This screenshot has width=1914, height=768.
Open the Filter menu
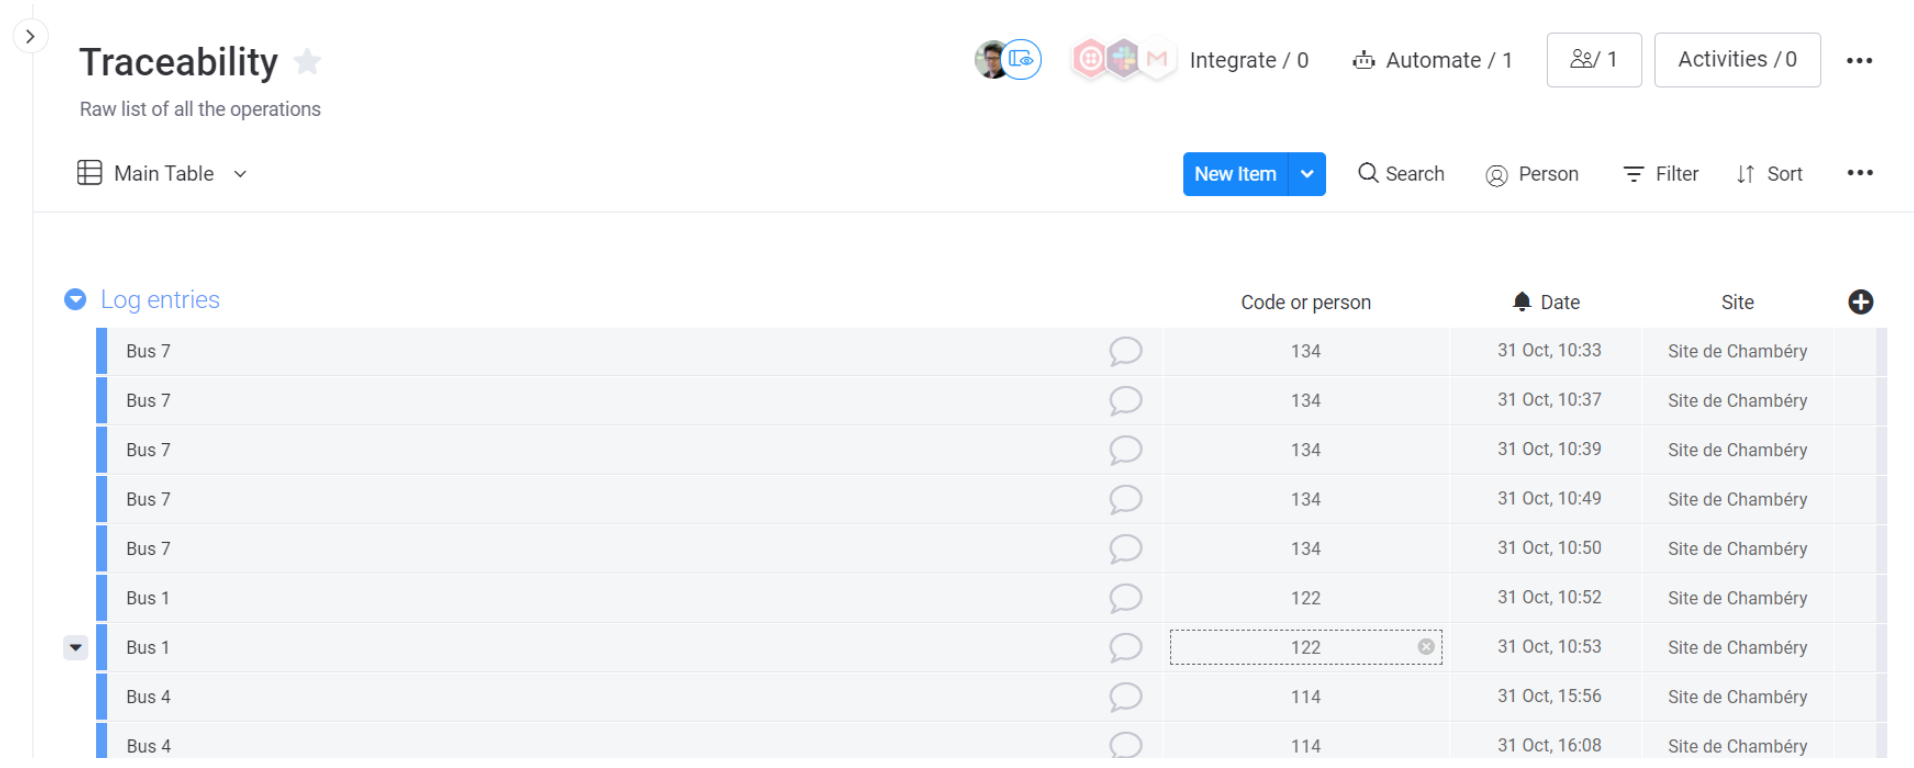coord(1660,174)
